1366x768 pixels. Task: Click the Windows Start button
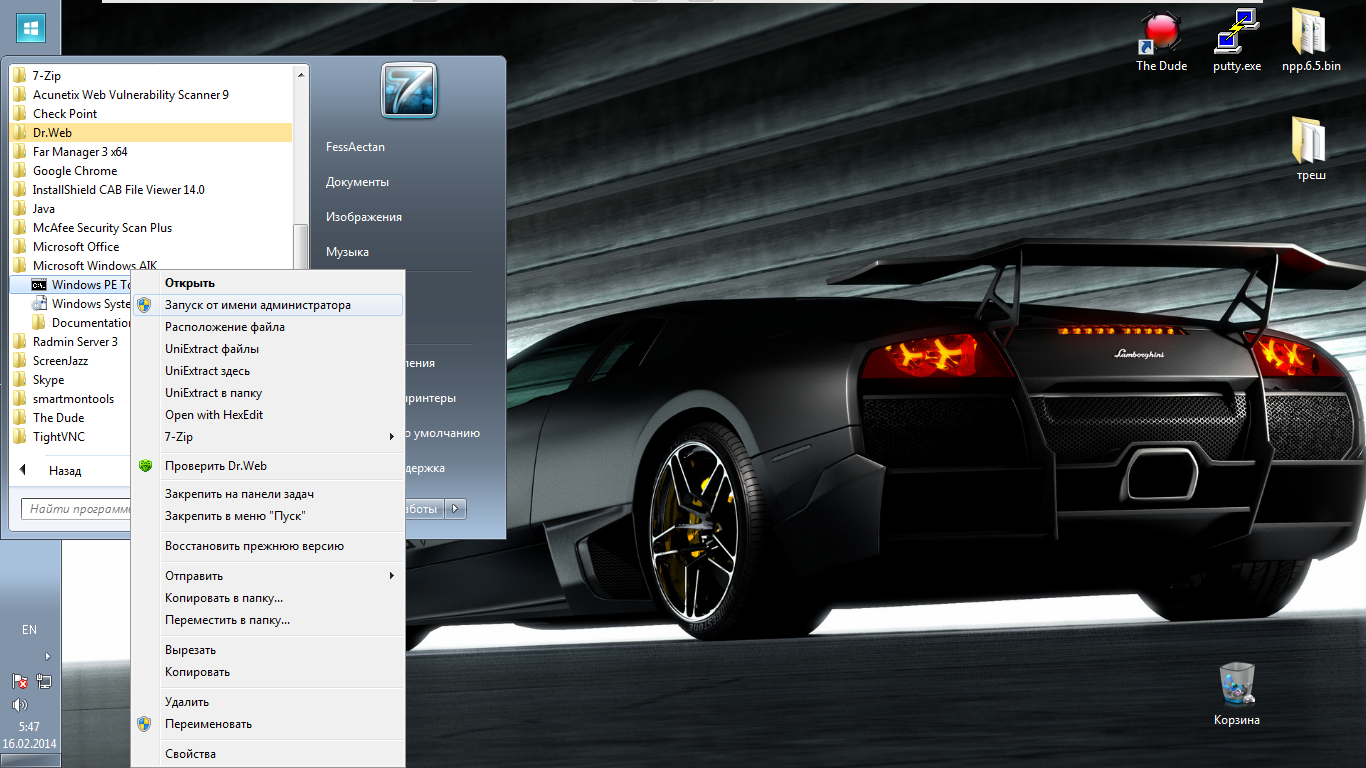30,27
